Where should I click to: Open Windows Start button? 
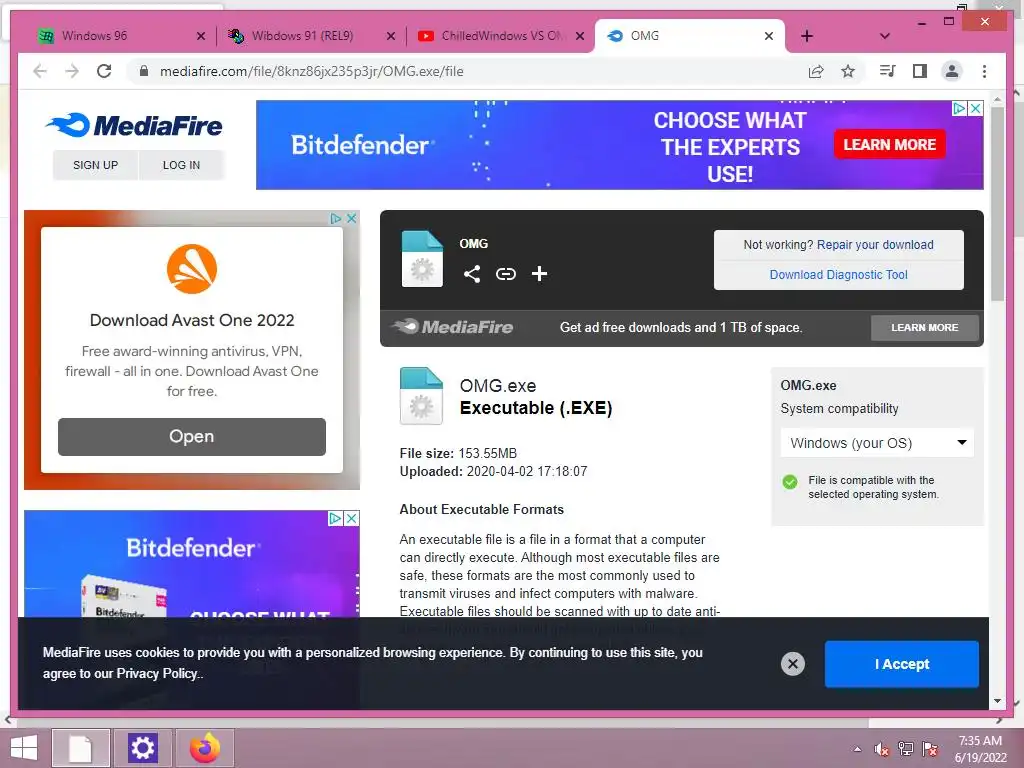tap(24, 748)
